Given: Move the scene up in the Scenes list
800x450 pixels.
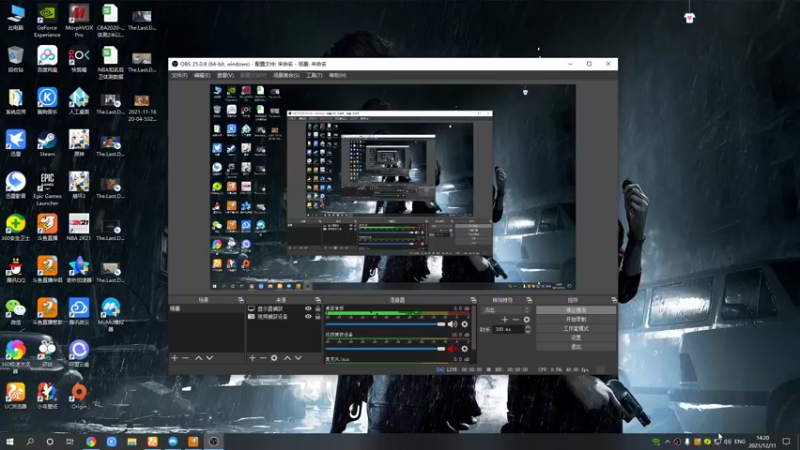Looking at the screenshot, I should pos(198,358).
